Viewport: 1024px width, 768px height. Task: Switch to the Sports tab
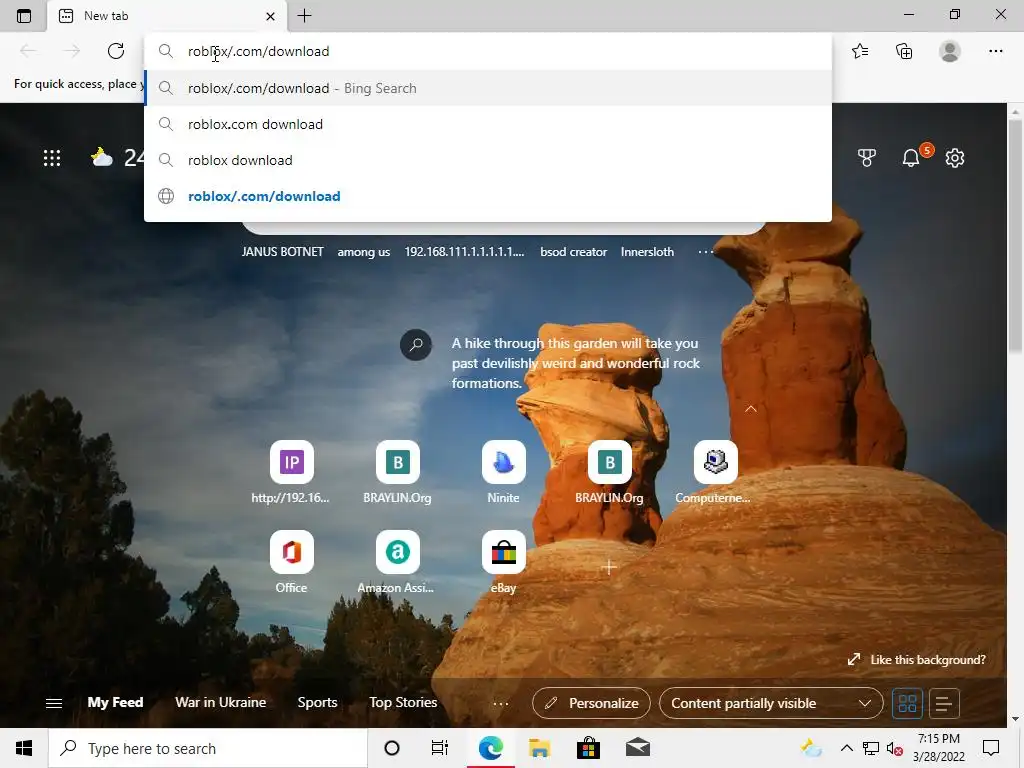point(317,703)
